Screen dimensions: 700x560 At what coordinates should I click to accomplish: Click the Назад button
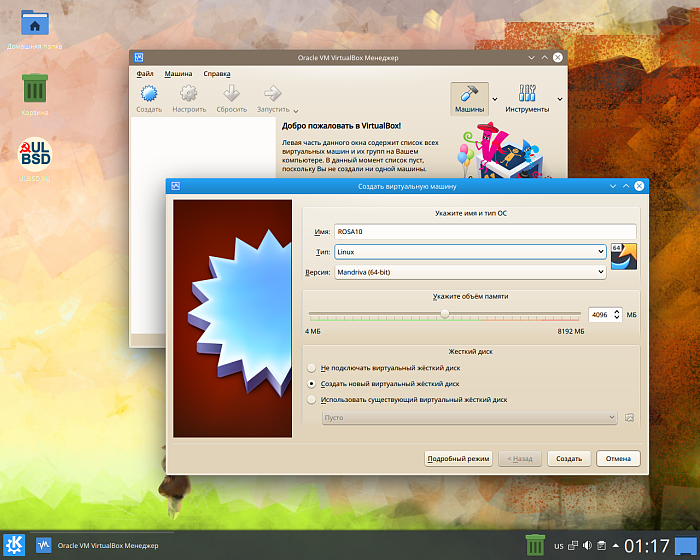click(x=520, y=459)
